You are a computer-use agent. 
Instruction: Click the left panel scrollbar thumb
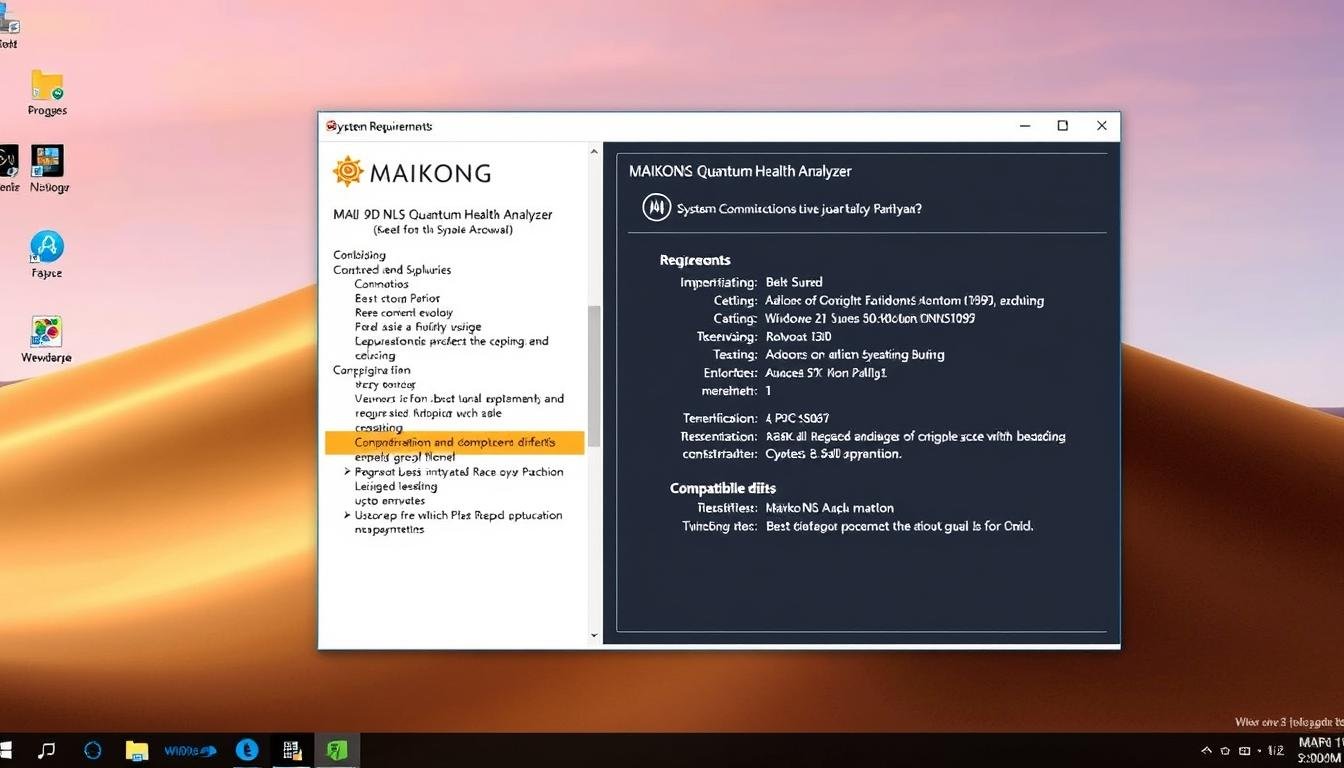coord(594,376)
